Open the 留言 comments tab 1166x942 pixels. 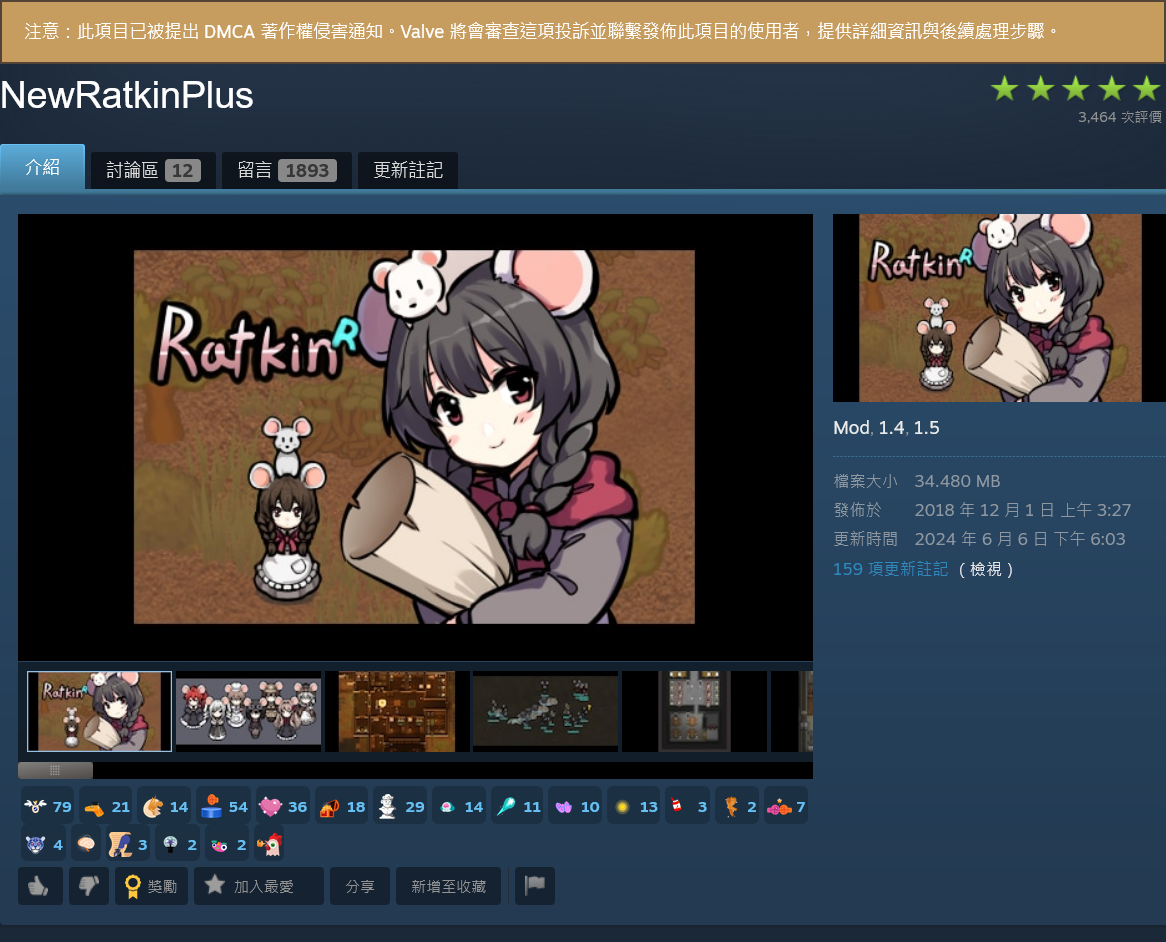pos(287,170)
